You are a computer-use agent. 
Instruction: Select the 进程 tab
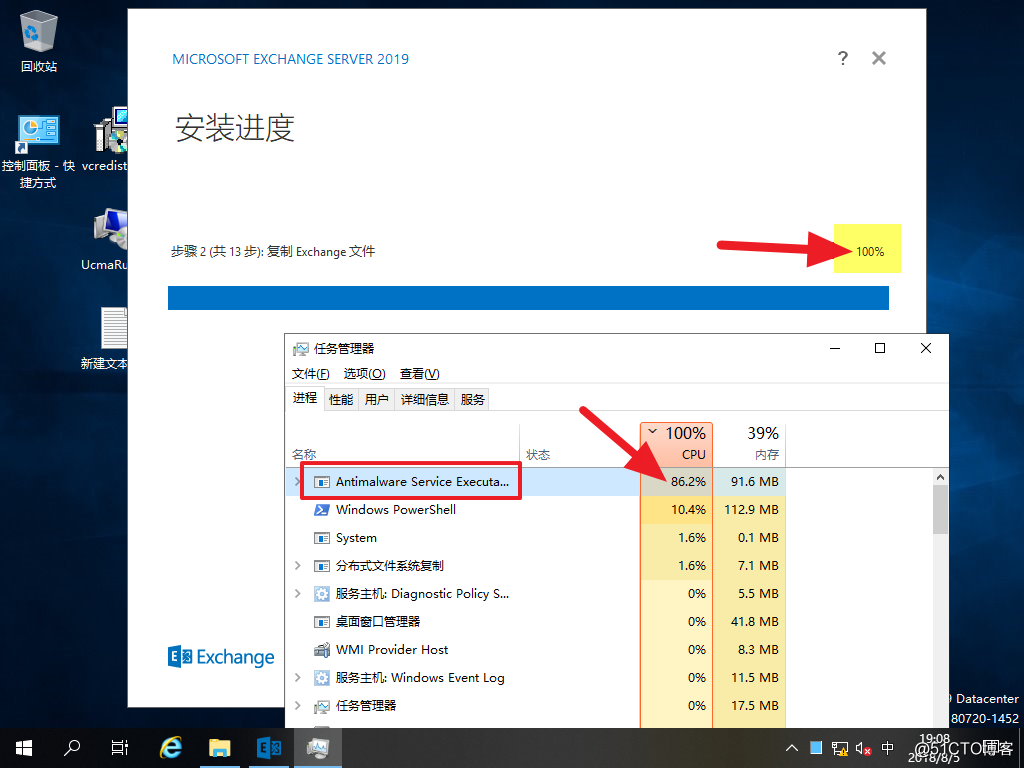(304, 398)
